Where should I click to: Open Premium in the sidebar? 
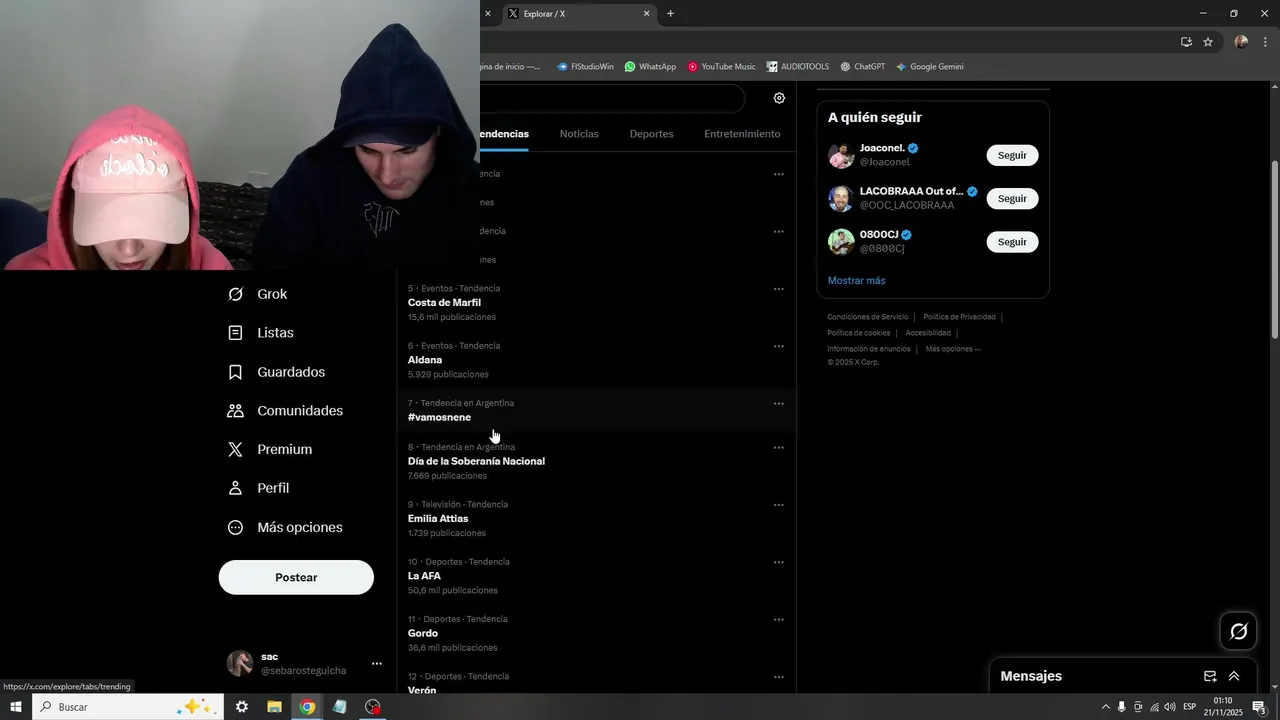tap(270, 450)
